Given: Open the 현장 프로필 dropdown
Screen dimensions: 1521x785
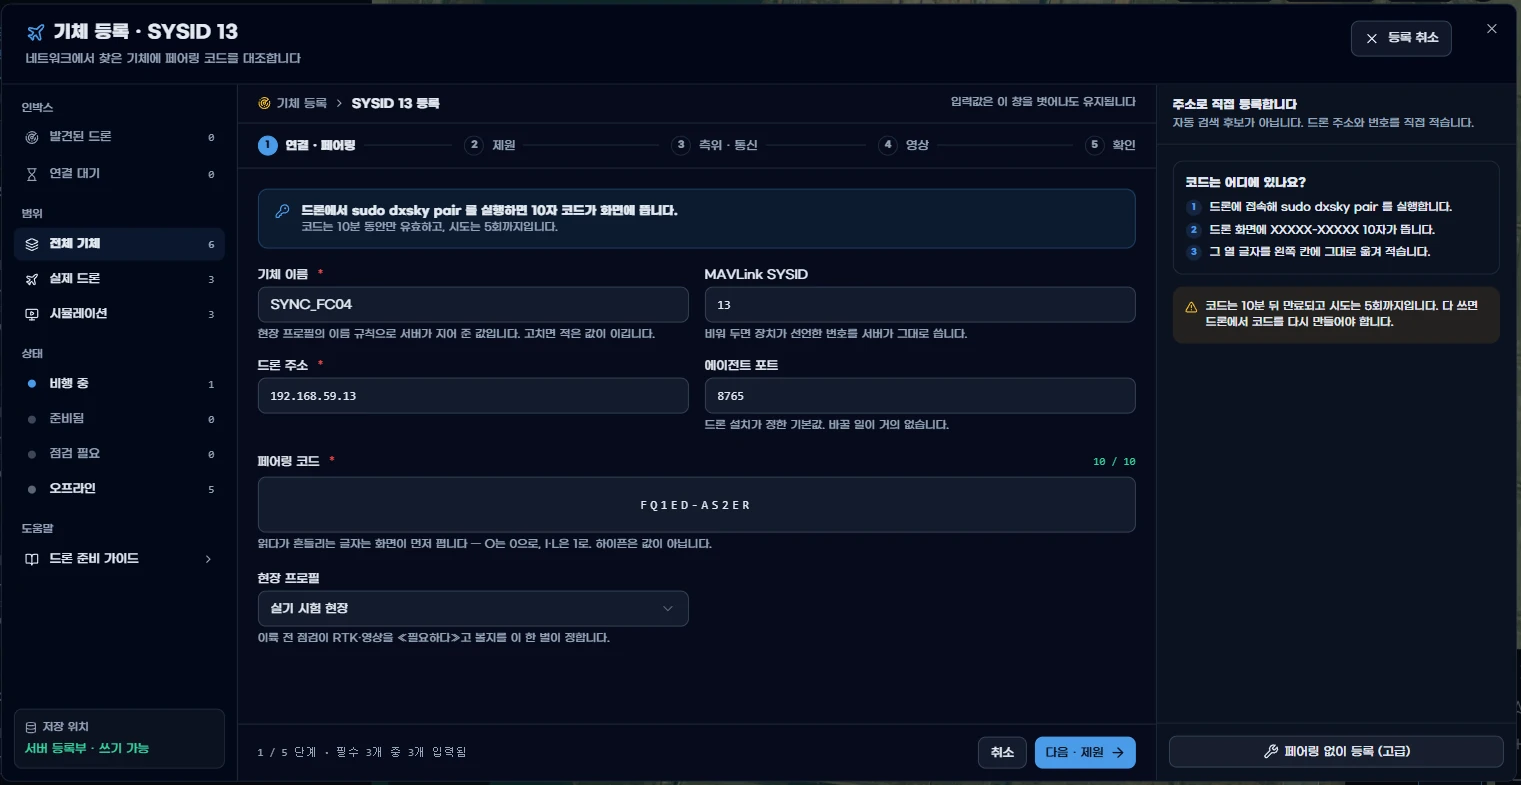Looking at the screenshot, I should point(473,608).
